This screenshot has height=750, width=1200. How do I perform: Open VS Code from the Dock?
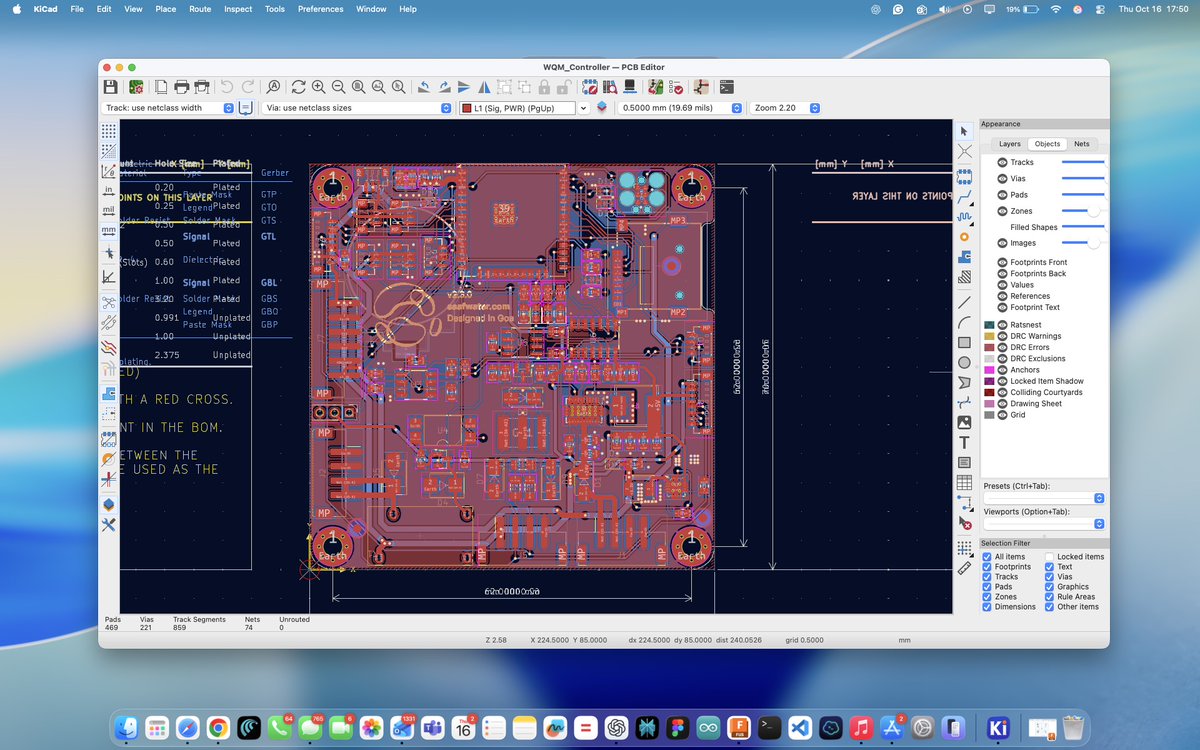pos(798,727)
